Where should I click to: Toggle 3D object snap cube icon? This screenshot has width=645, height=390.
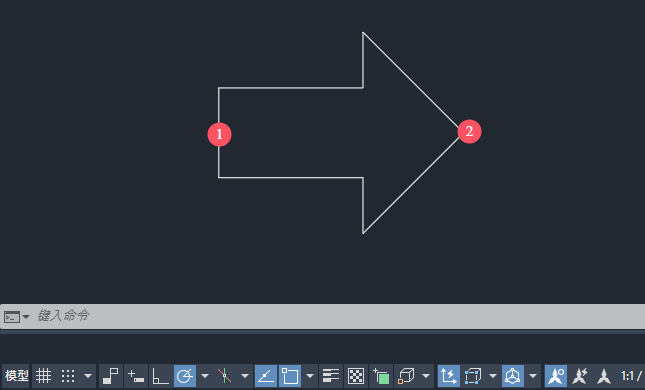coord(406,376)
